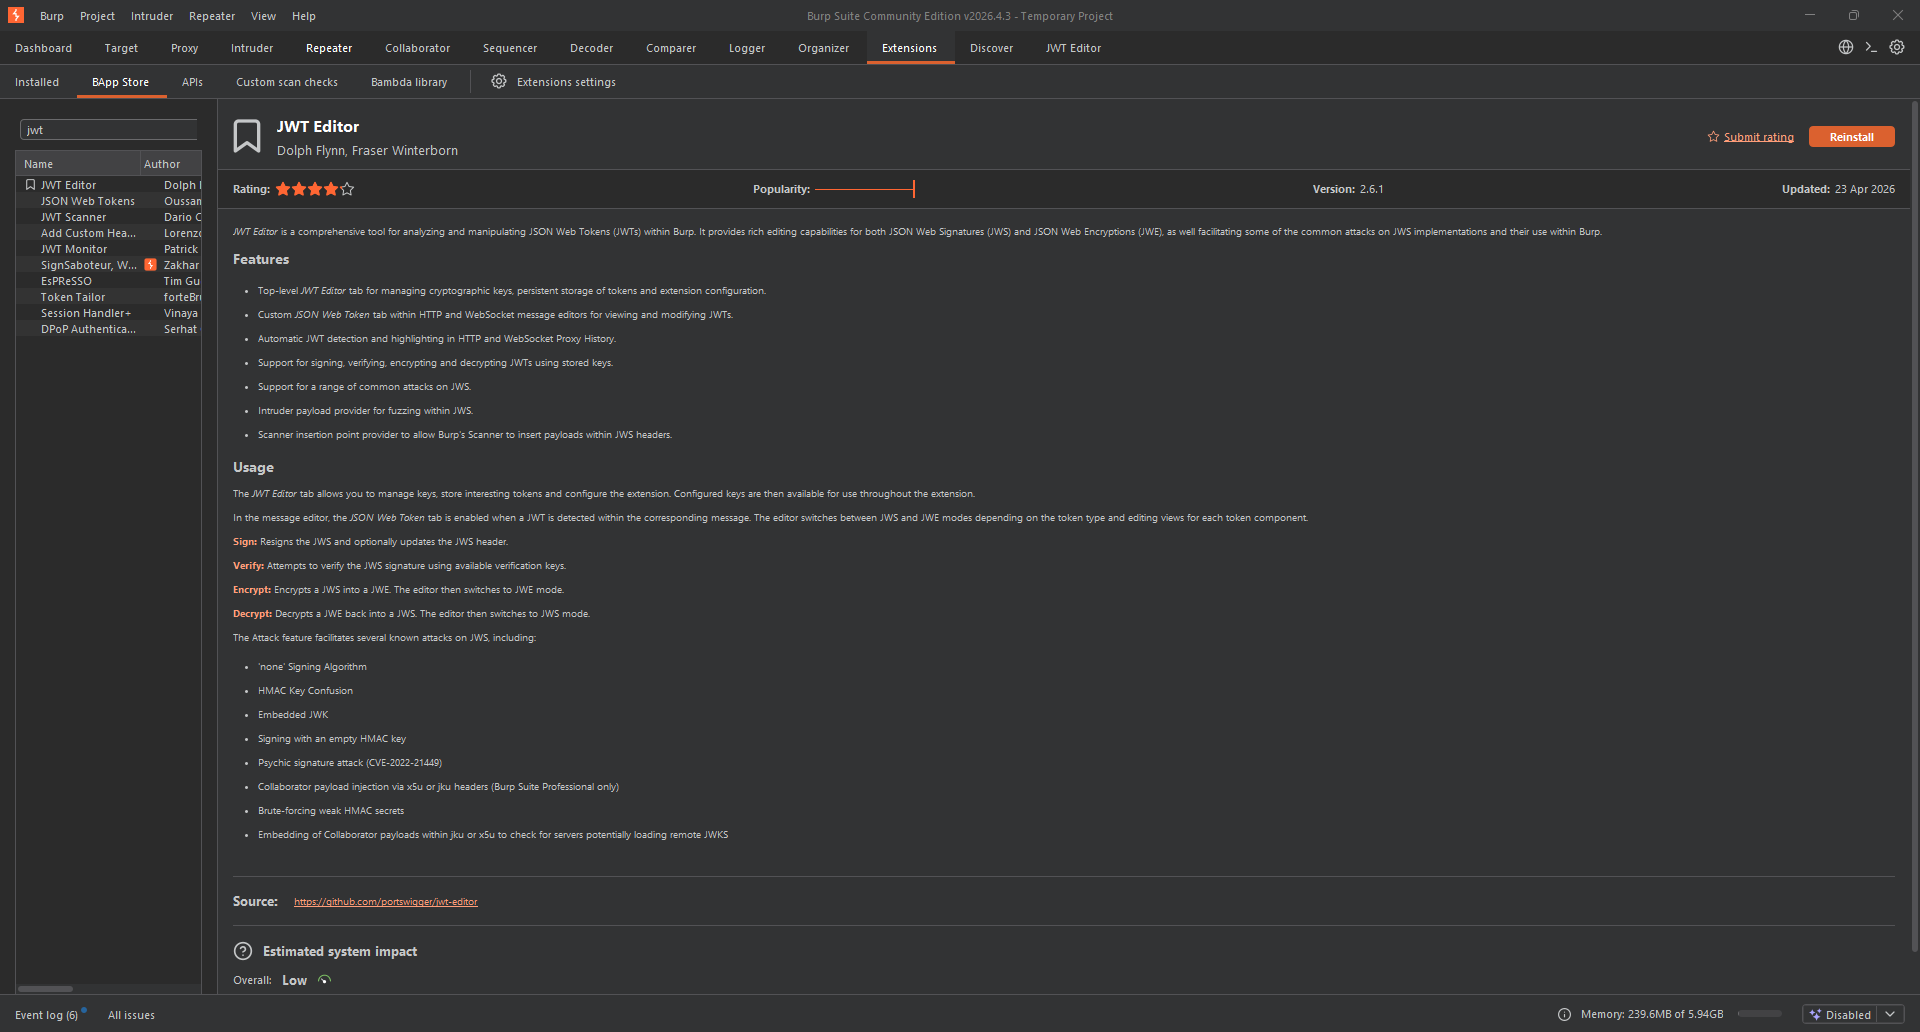This screenshot has height=1032, width=1920.
Task: Select the EsPReSSO extension row
Action: click(109, 281)
